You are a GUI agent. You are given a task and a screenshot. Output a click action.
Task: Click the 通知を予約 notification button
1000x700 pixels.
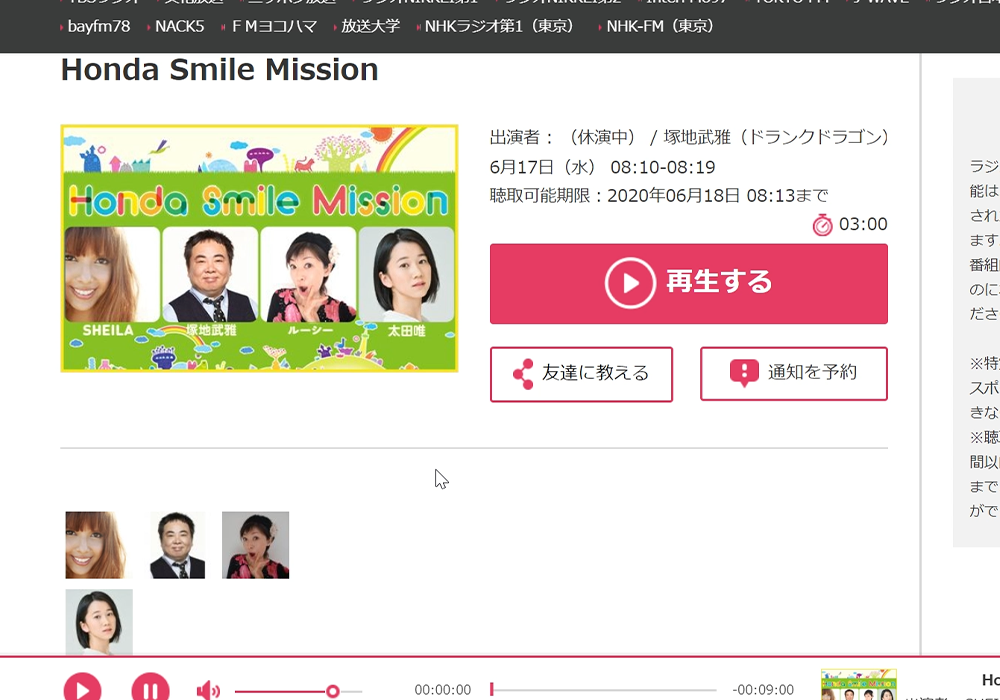[793, 374]
